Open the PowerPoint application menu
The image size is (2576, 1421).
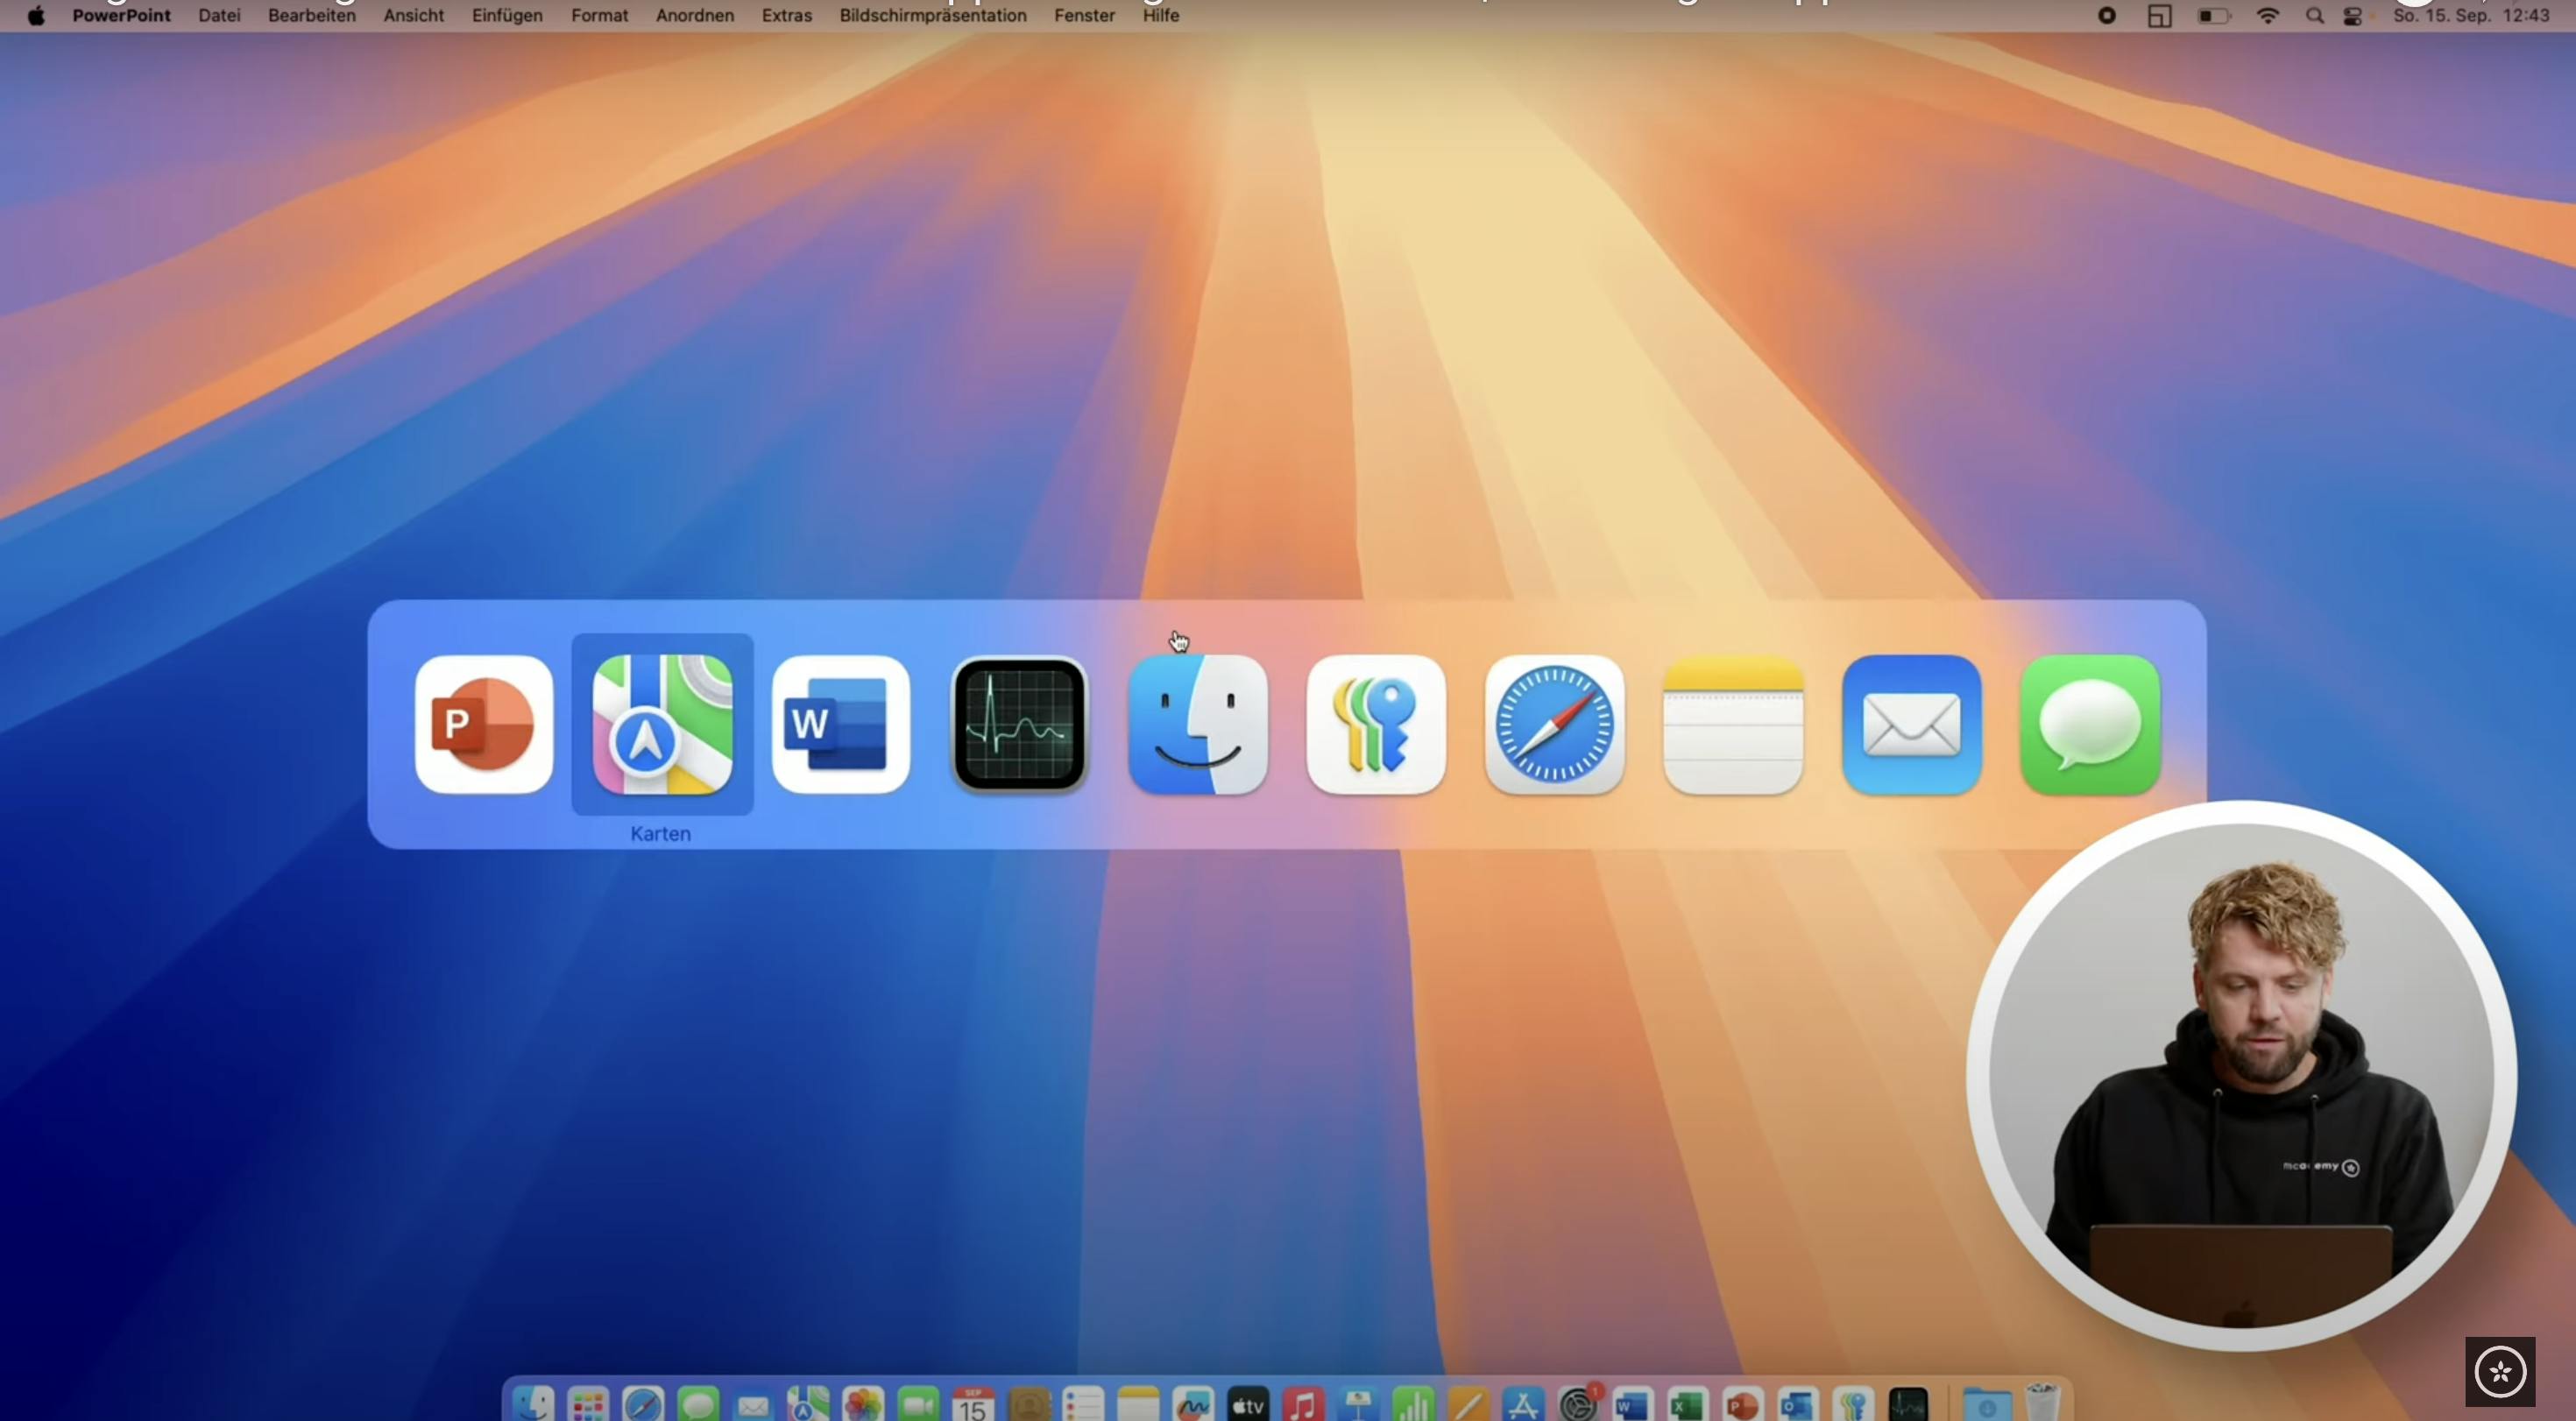121,15
